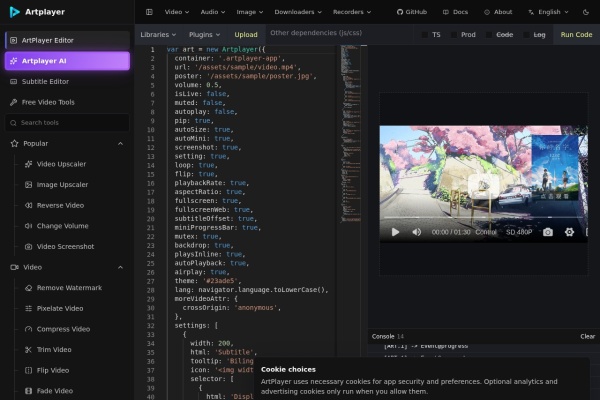Image resolution: width=600 pixels, height=400 pixels.
Task: Play the video in the player
Action: 395,232
